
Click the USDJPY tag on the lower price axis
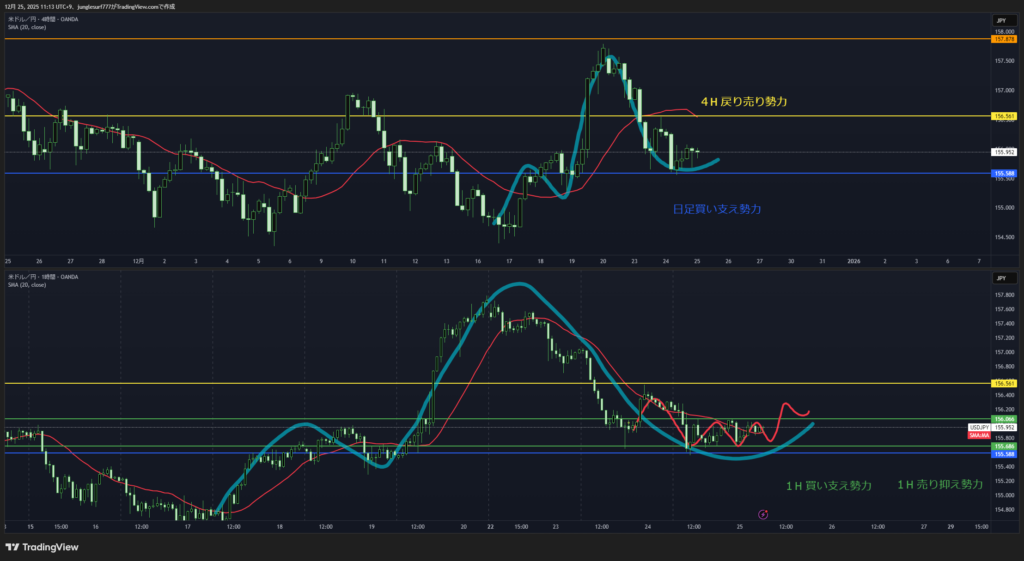click(x=979, y=427)
